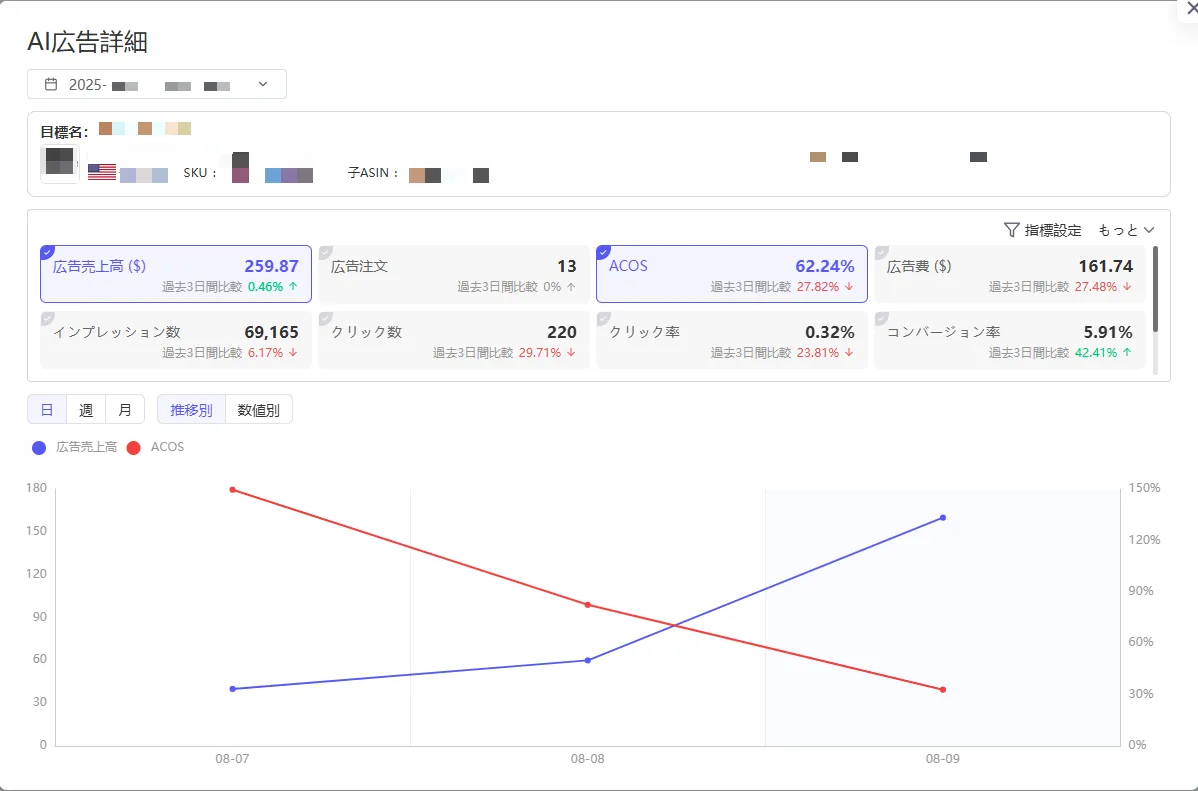Screen dimensions: 1198x791
Task: Click the calendar icon in date picker
Action: click(50, 84)
